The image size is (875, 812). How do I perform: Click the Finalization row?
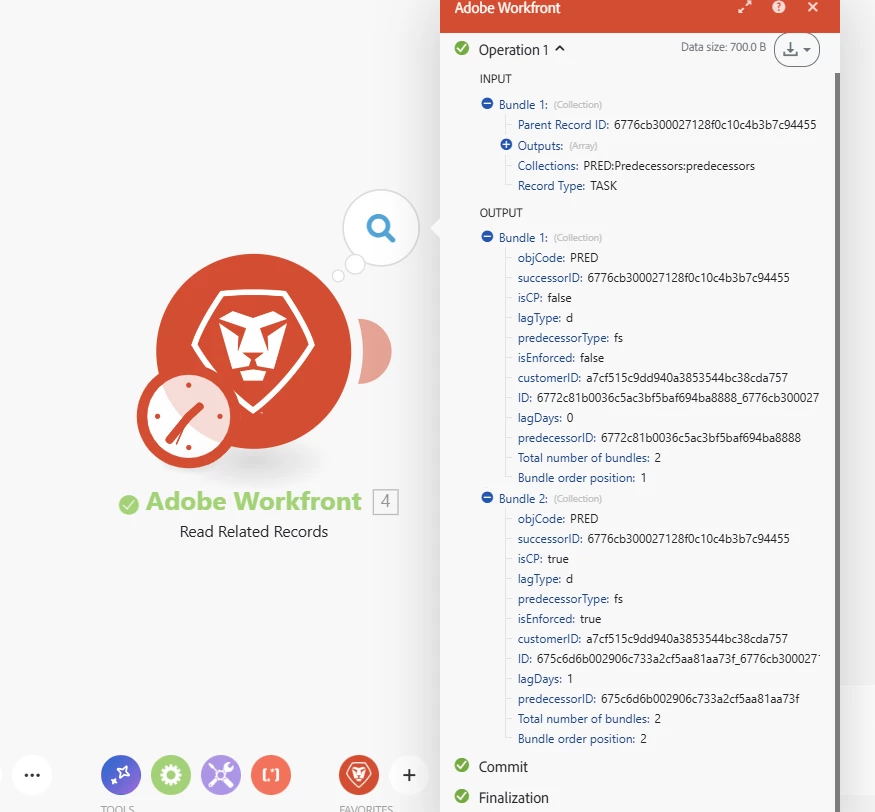(513, 797)
